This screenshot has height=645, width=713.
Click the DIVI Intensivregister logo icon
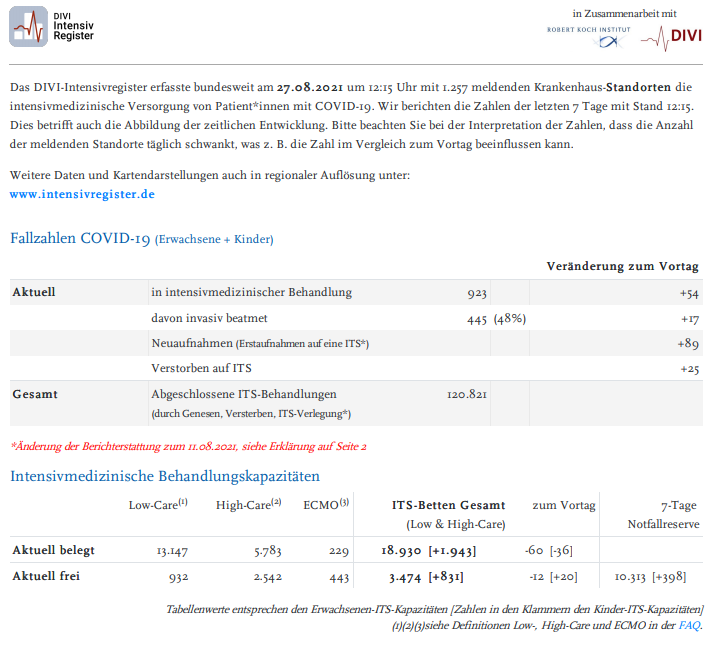tap(28, 26)
